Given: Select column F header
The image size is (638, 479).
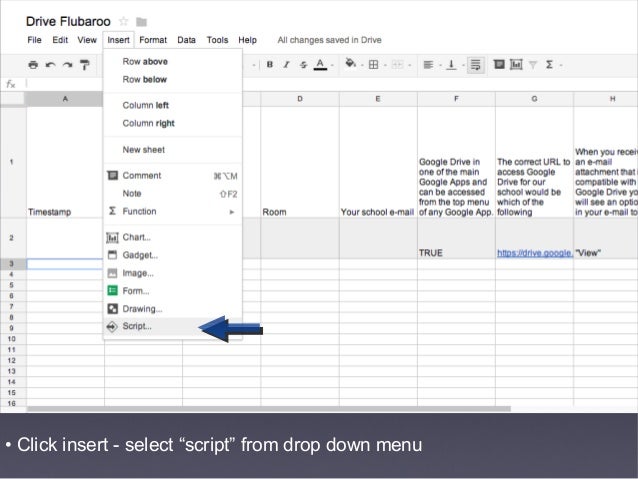Looking at the screenshot, I should coord(456,99).
